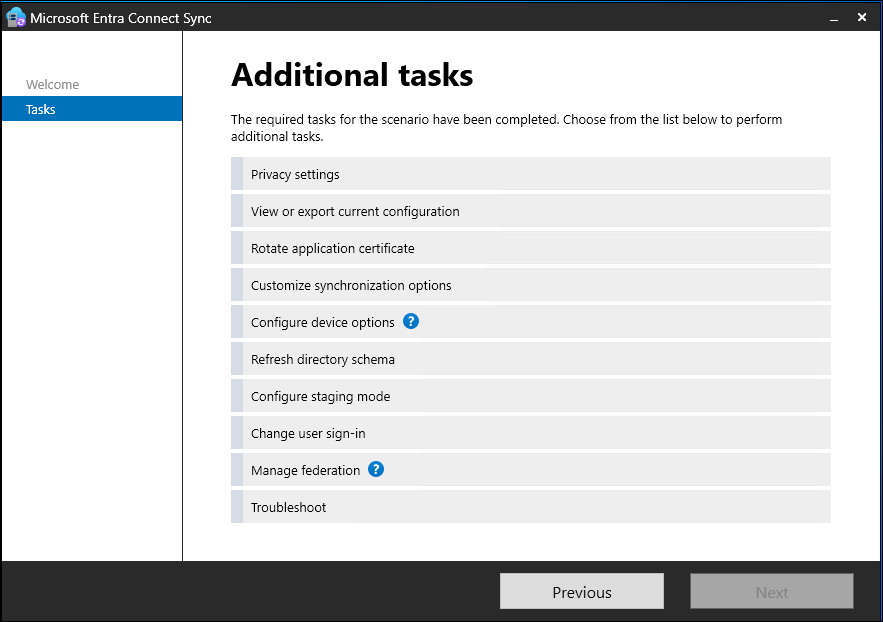Select the Tasks step in sidebar
Image resolution: width=883 pixels, height=622 pixels.
[x=41, y=110]
